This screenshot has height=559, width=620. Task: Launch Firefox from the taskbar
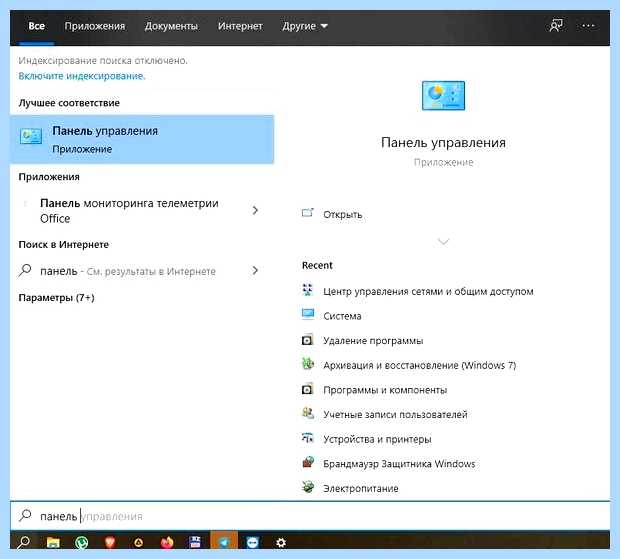click(167, 542)
